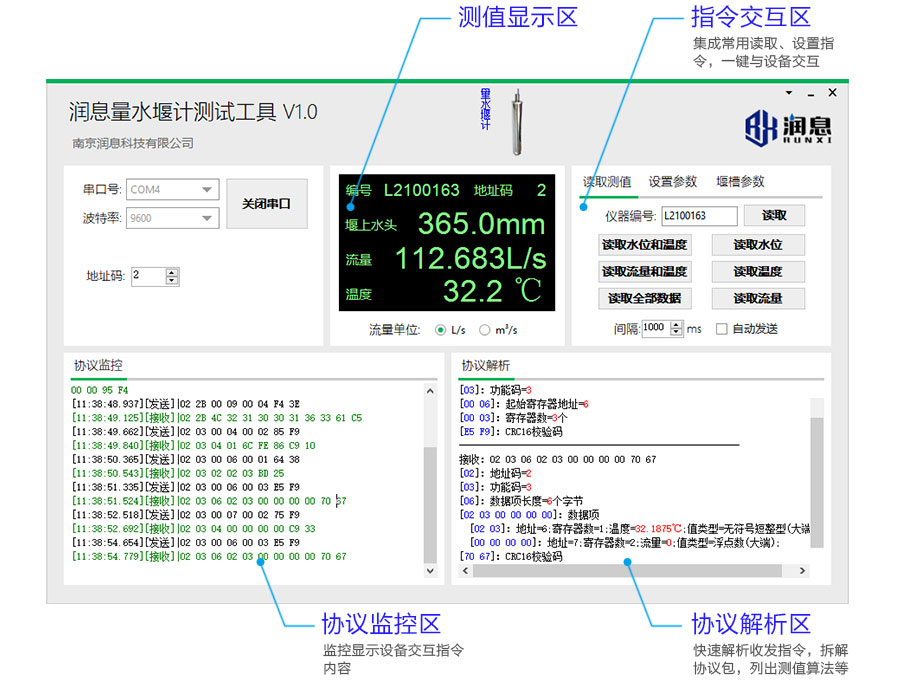Click the 协议解析 vertical scrollbar thumb
This screenshot has width=900, height=682.
click(817, 482)
